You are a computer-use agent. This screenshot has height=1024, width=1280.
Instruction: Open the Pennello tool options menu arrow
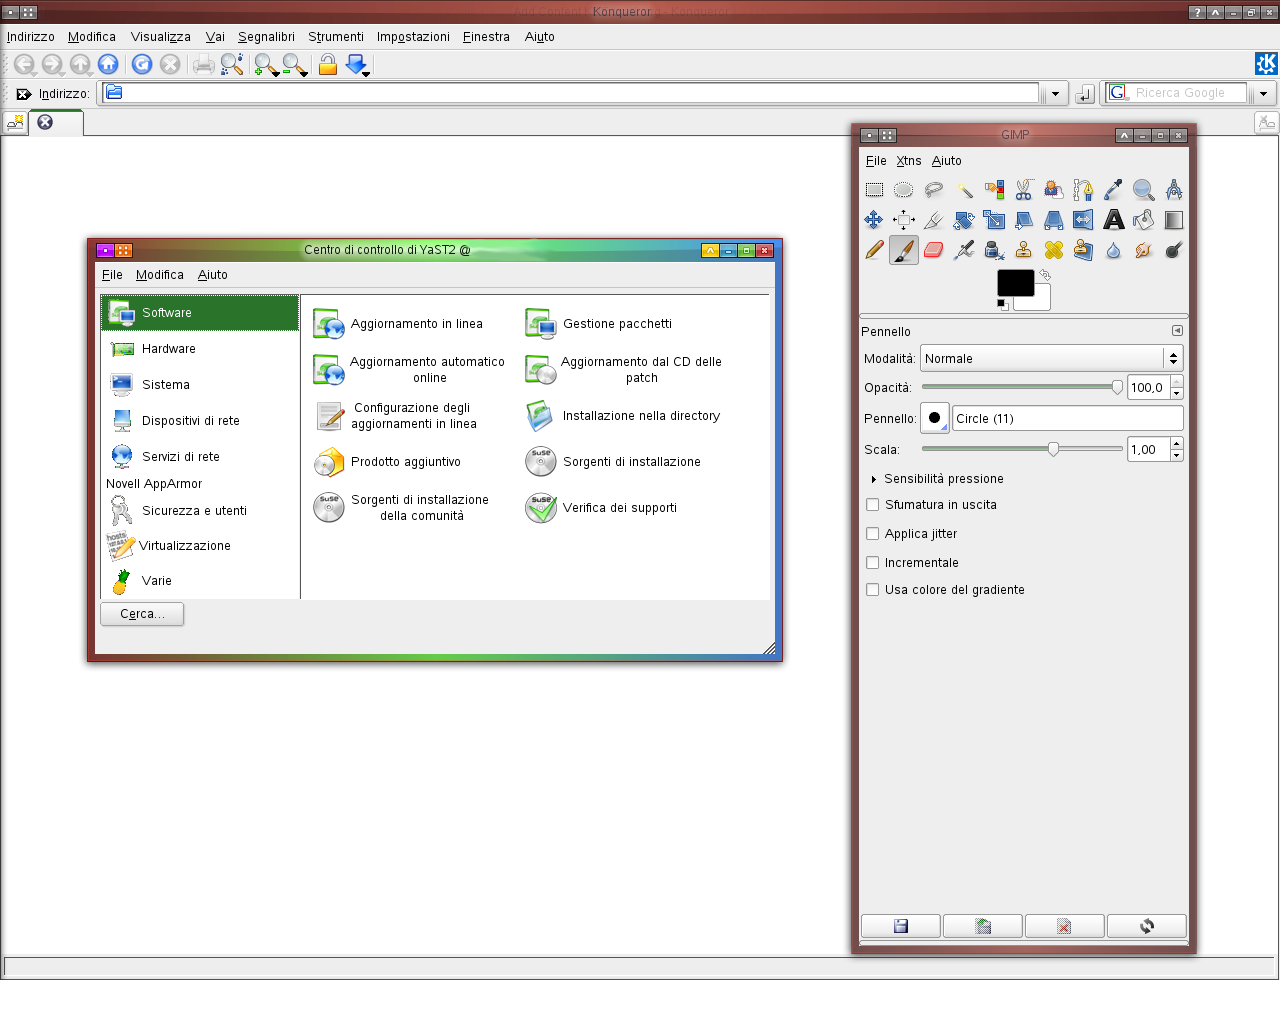point(1177,331)
